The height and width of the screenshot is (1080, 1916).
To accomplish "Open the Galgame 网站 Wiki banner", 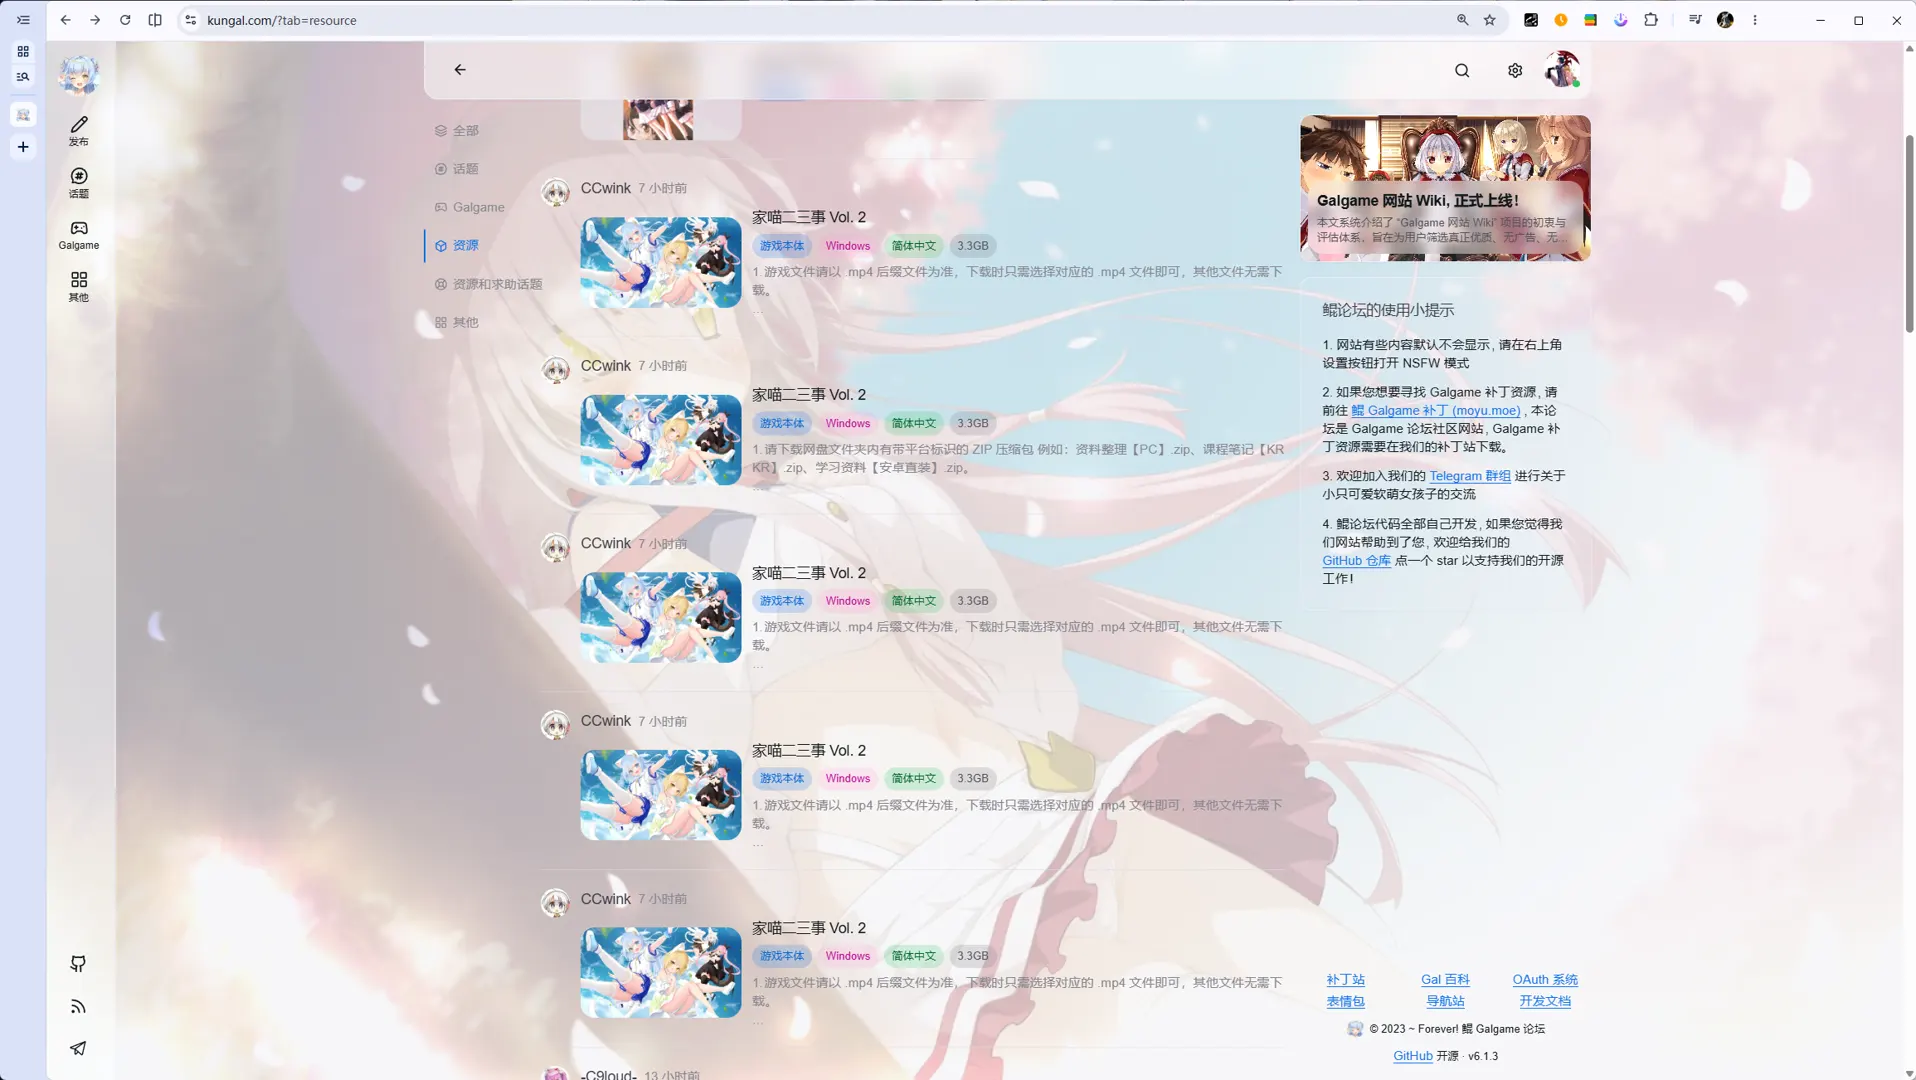I will coord(1445,188).
